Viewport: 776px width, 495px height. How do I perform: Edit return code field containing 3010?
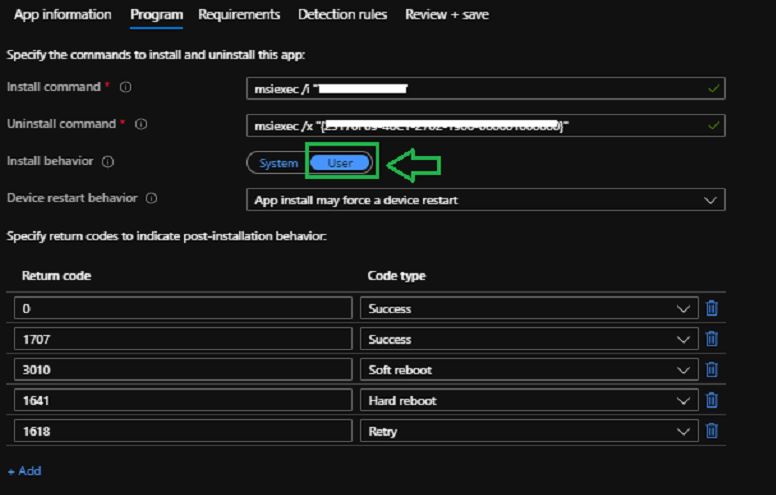[x=183, y=370]
